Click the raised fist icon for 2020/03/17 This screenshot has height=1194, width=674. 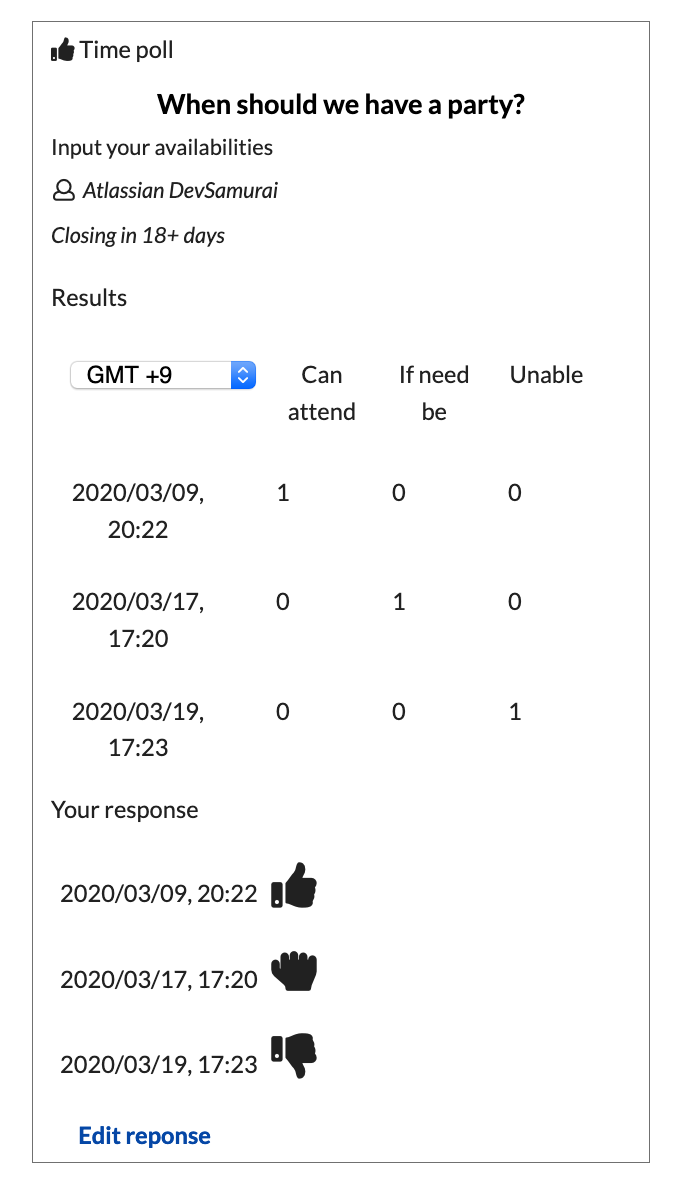(294, 970)
